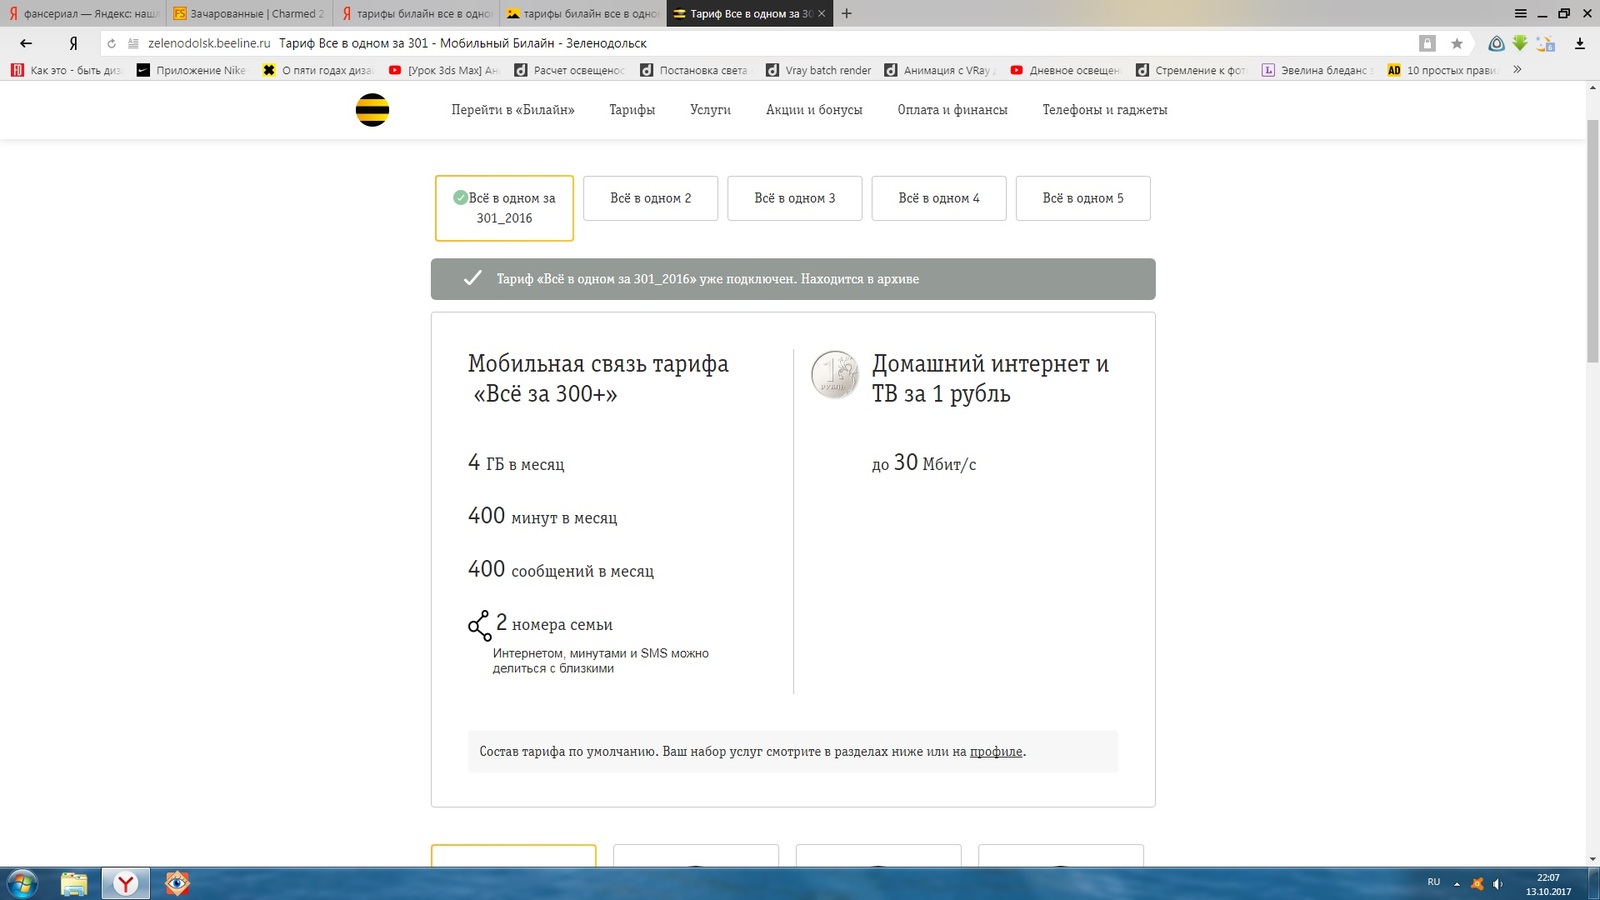Open the 'Стремление к фот' bookmark
The image size is (1600, 900).
coord(1192,70)
